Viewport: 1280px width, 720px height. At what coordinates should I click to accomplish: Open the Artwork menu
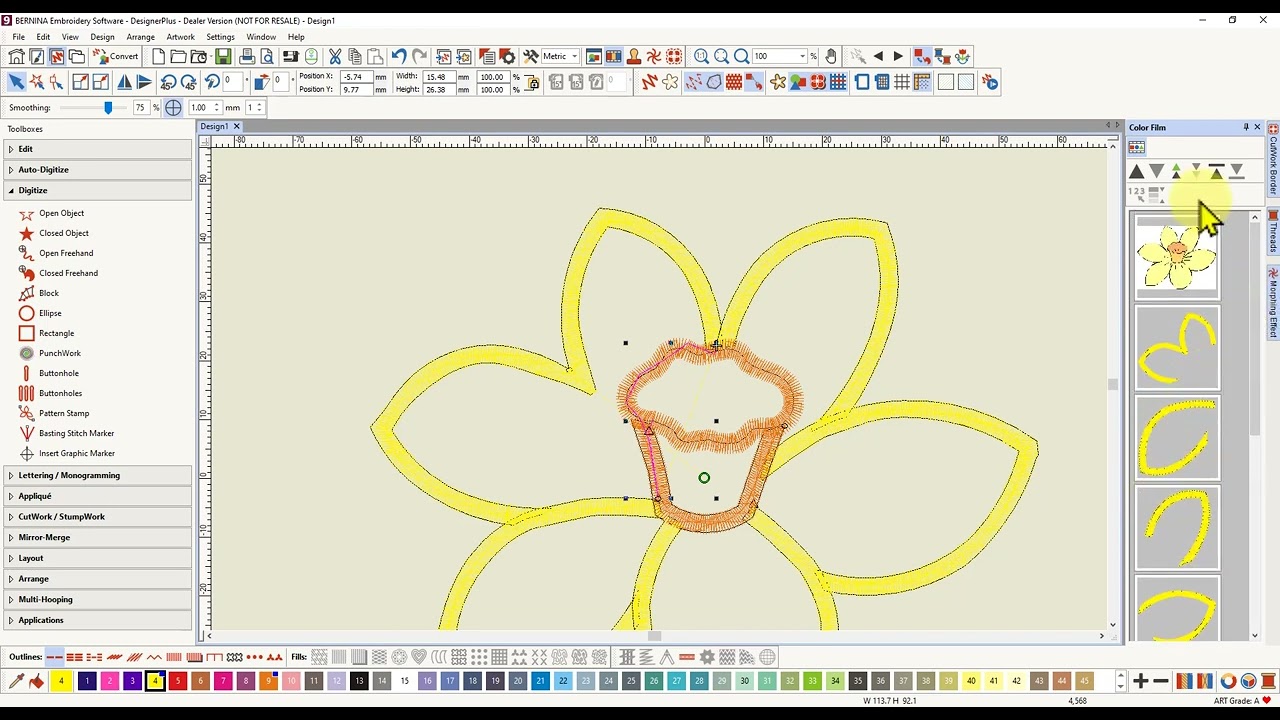180,37
